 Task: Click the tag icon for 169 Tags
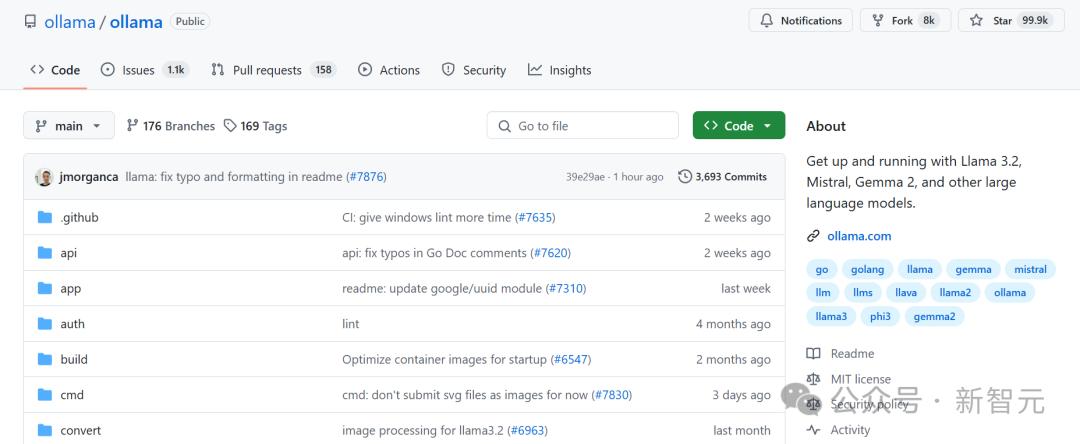pos(230,126)
